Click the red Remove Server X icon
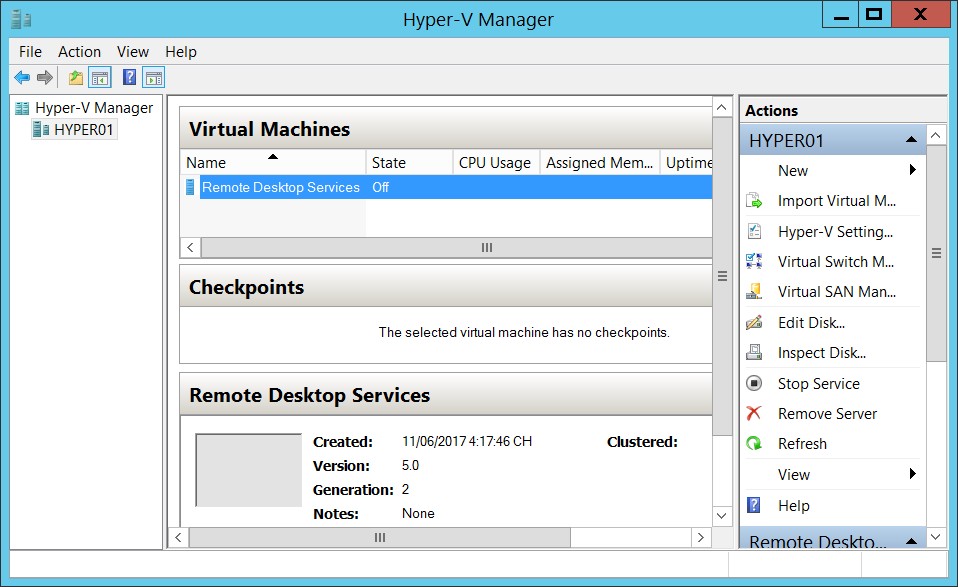 tap(754, 414)
